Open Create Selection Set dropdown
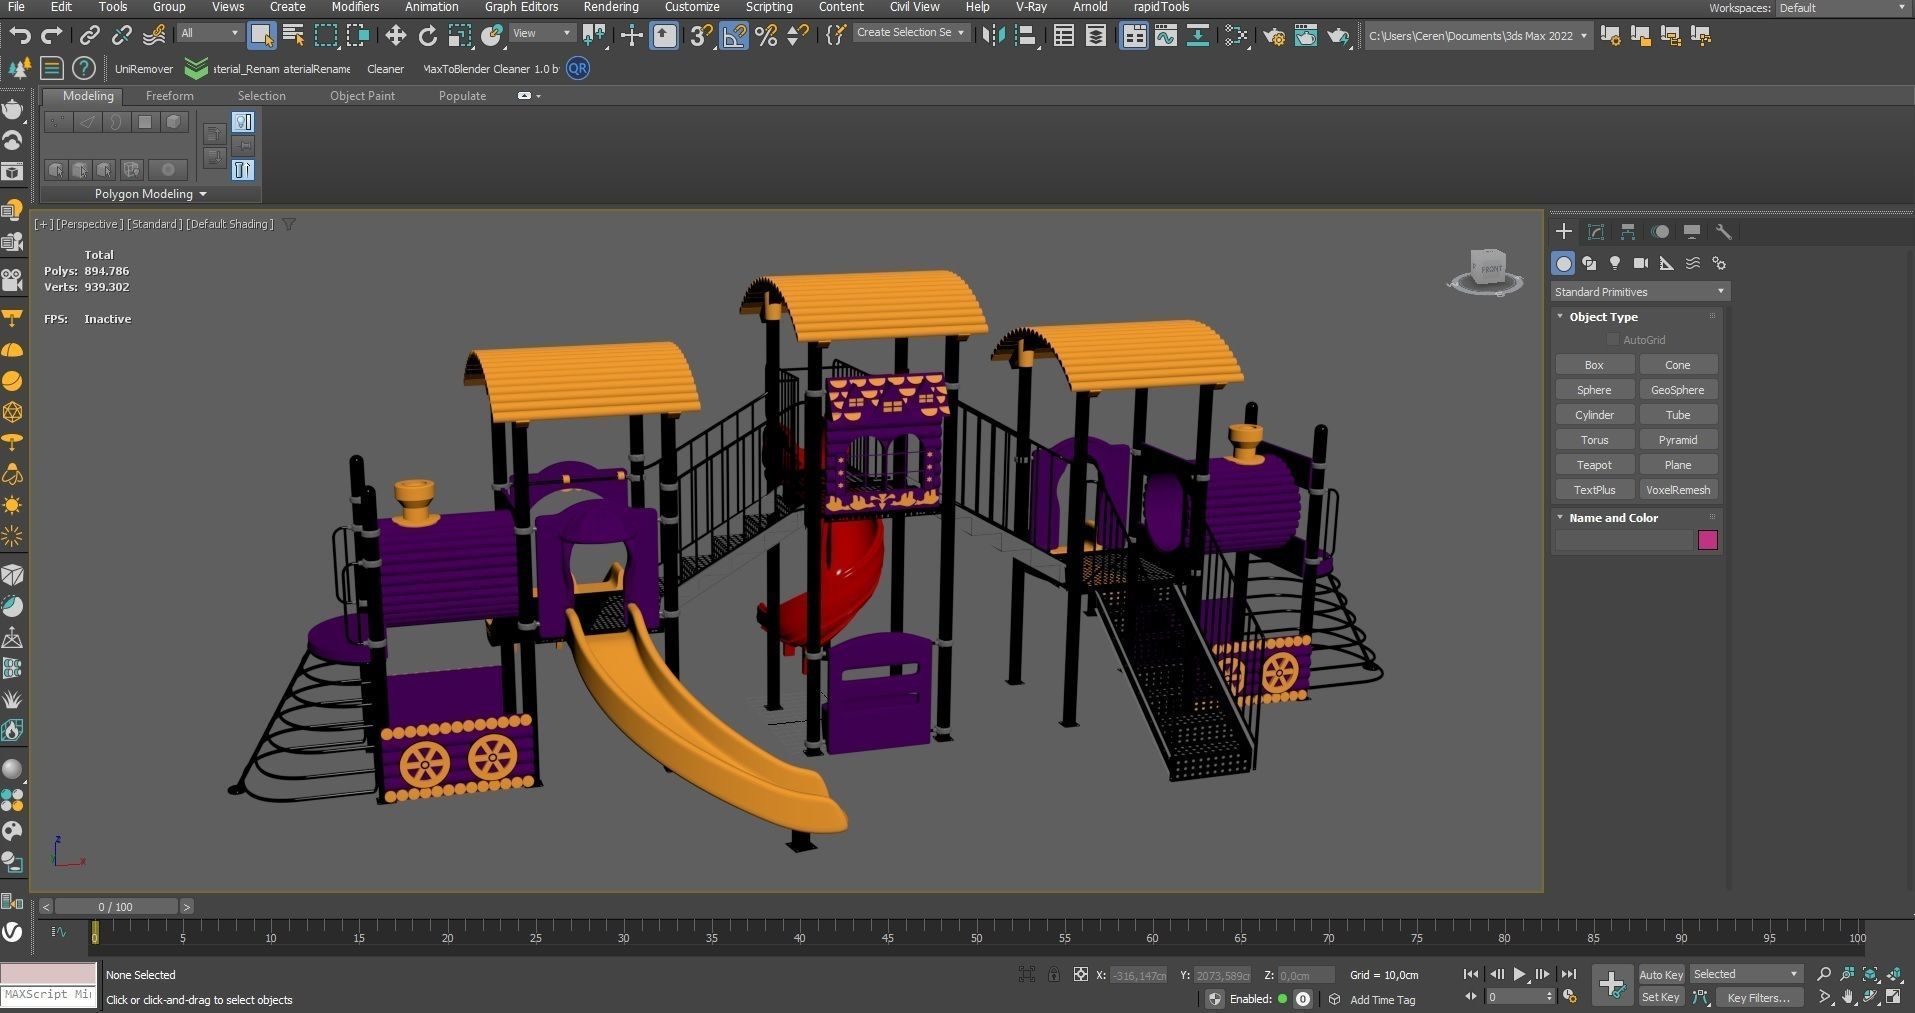 911,33
